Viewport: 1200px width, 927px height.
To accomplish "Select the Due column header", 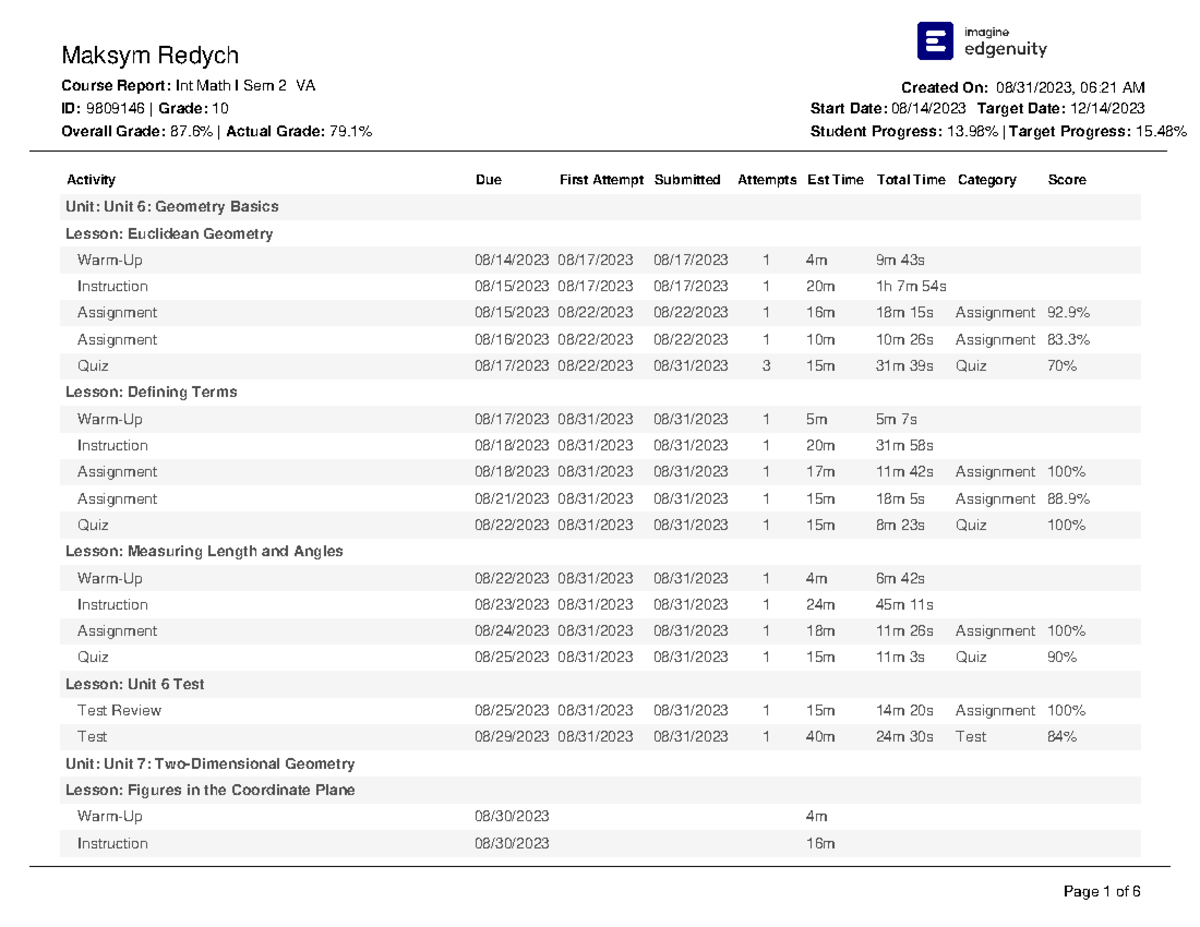I will coord(488,180).
